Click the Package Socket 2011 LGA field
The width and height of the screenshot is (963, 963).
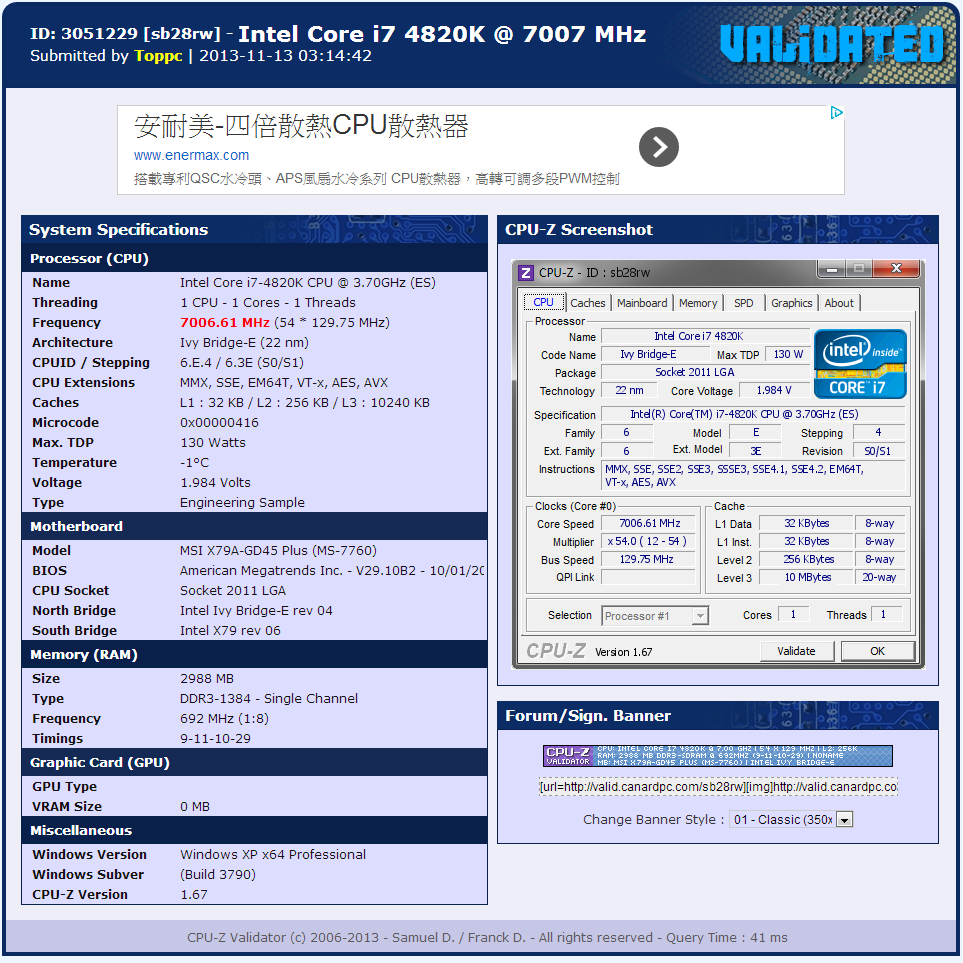[705, 373]
